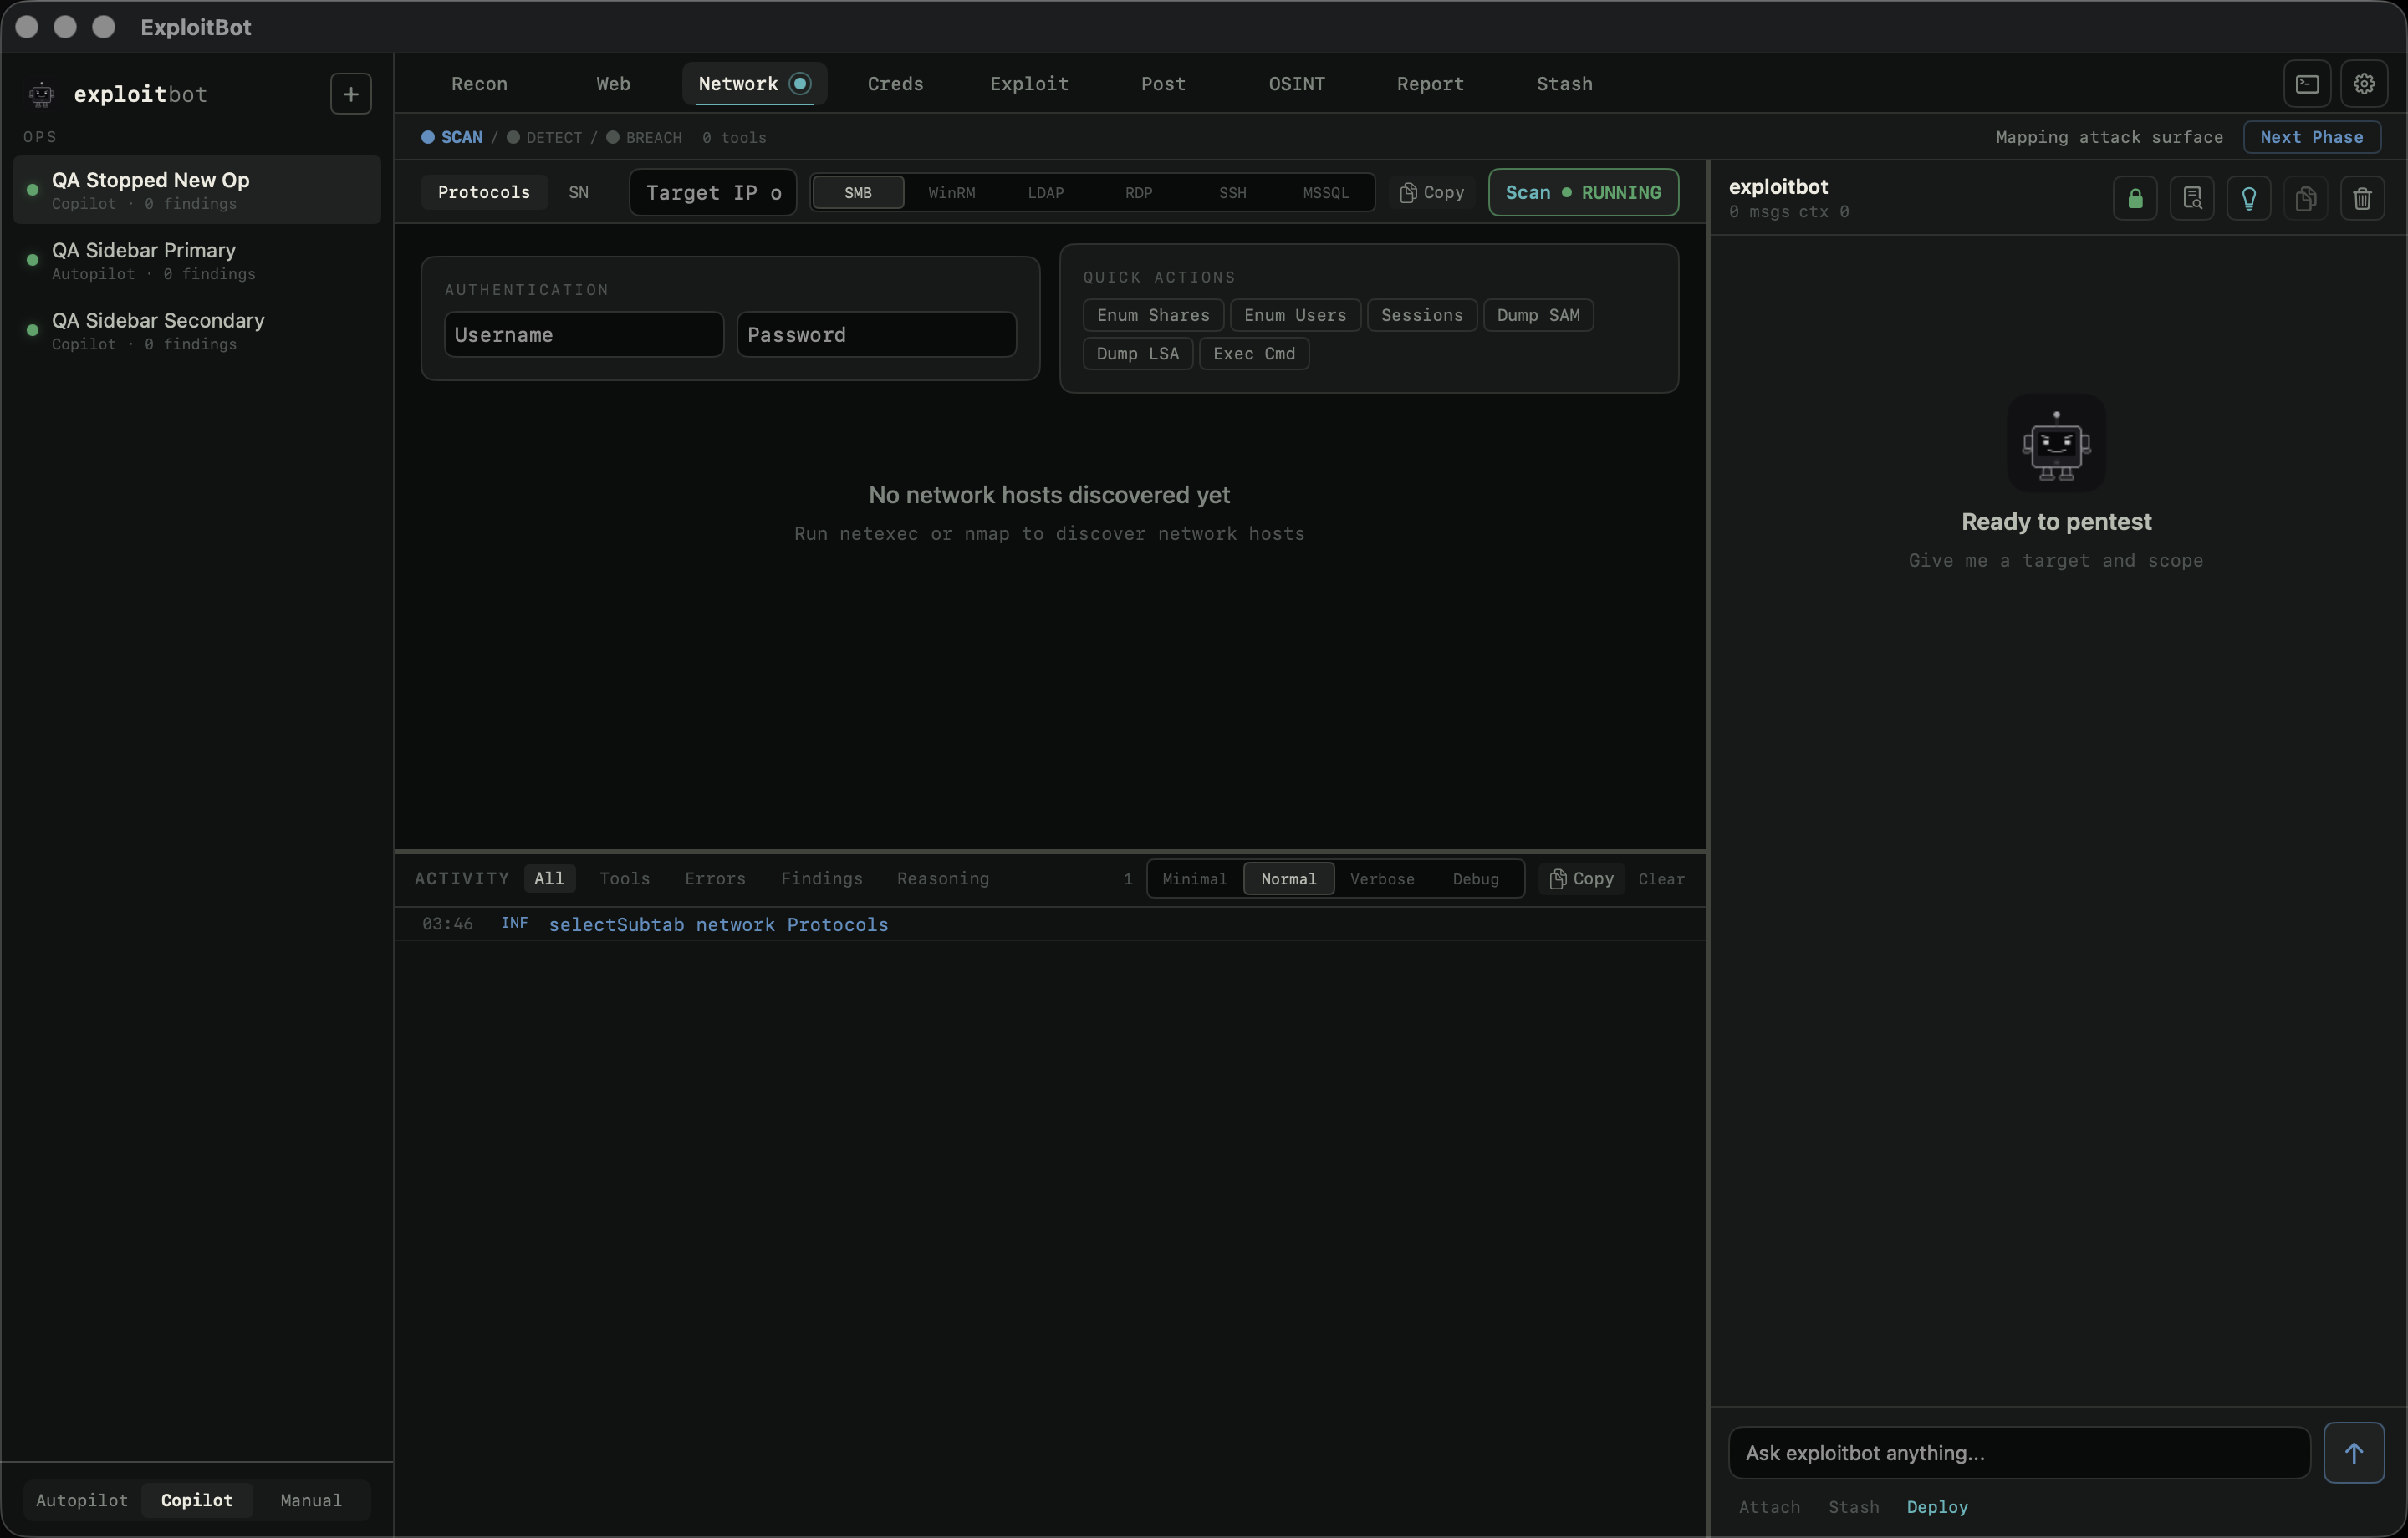Run Enum Users quick action

1295,315
